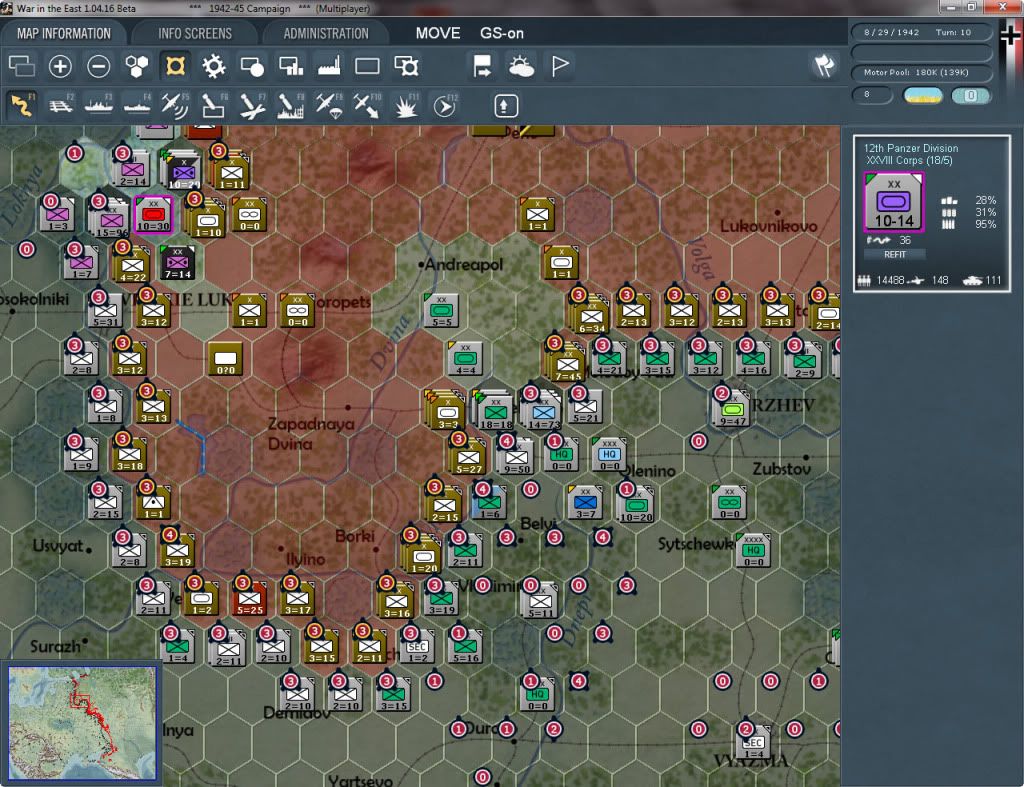
Task: Activate Amphibious transport mode F4 icon
Action: pos(137,105)
